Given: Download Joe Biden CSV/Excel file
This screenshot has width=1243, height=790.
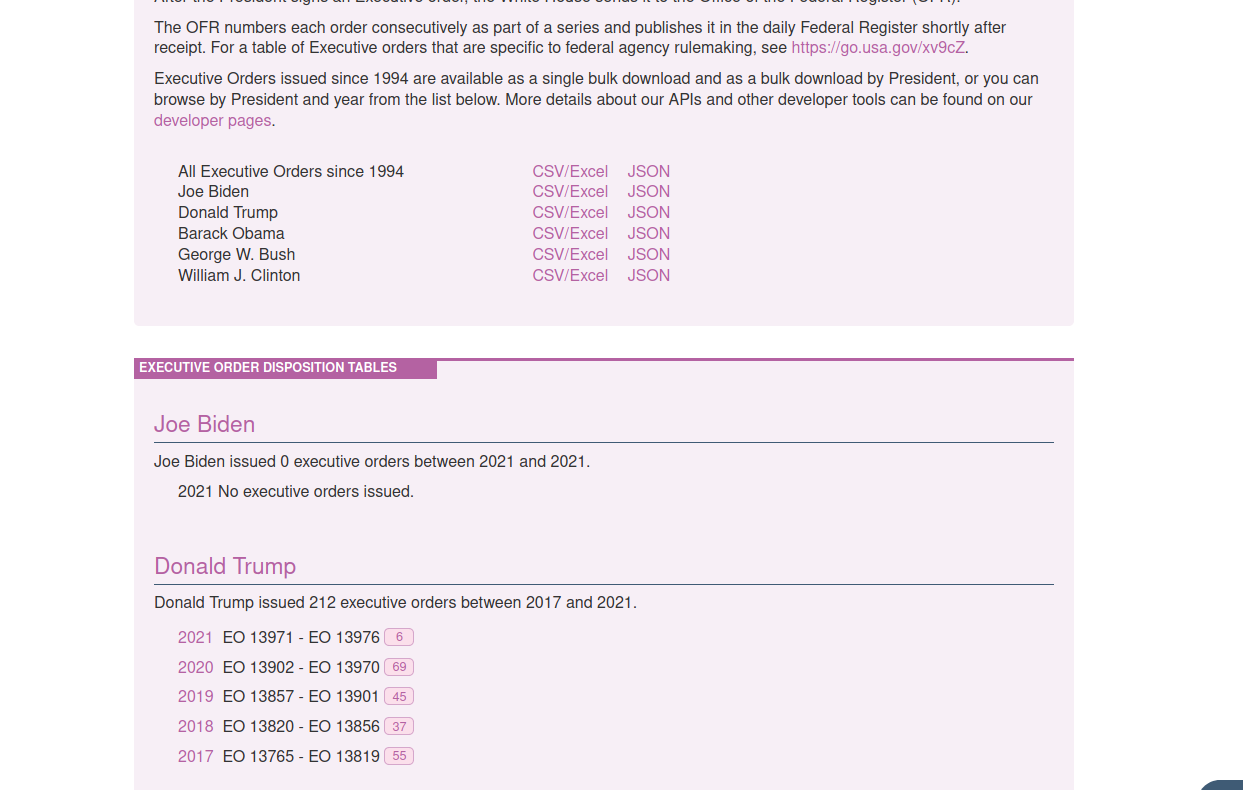Looking at the screenshot, I should [570, 192].
